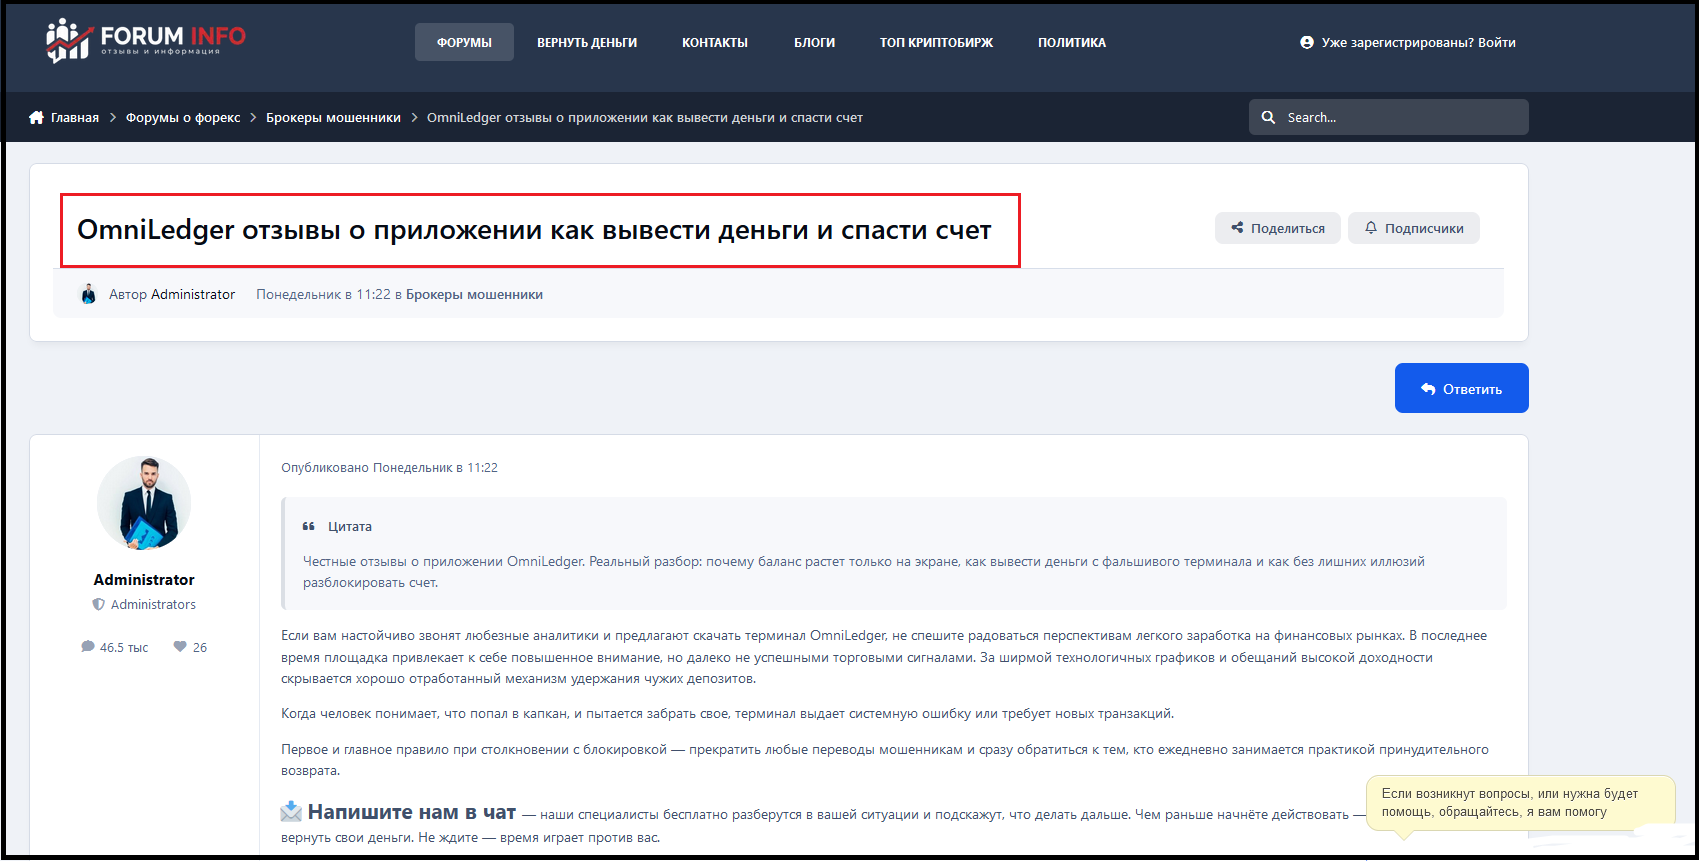Go to КОНТАКТЫ in the top navigation
The height and width of the screenshot is (861, 1699).
pyautogui.click(x=715, y=42)
